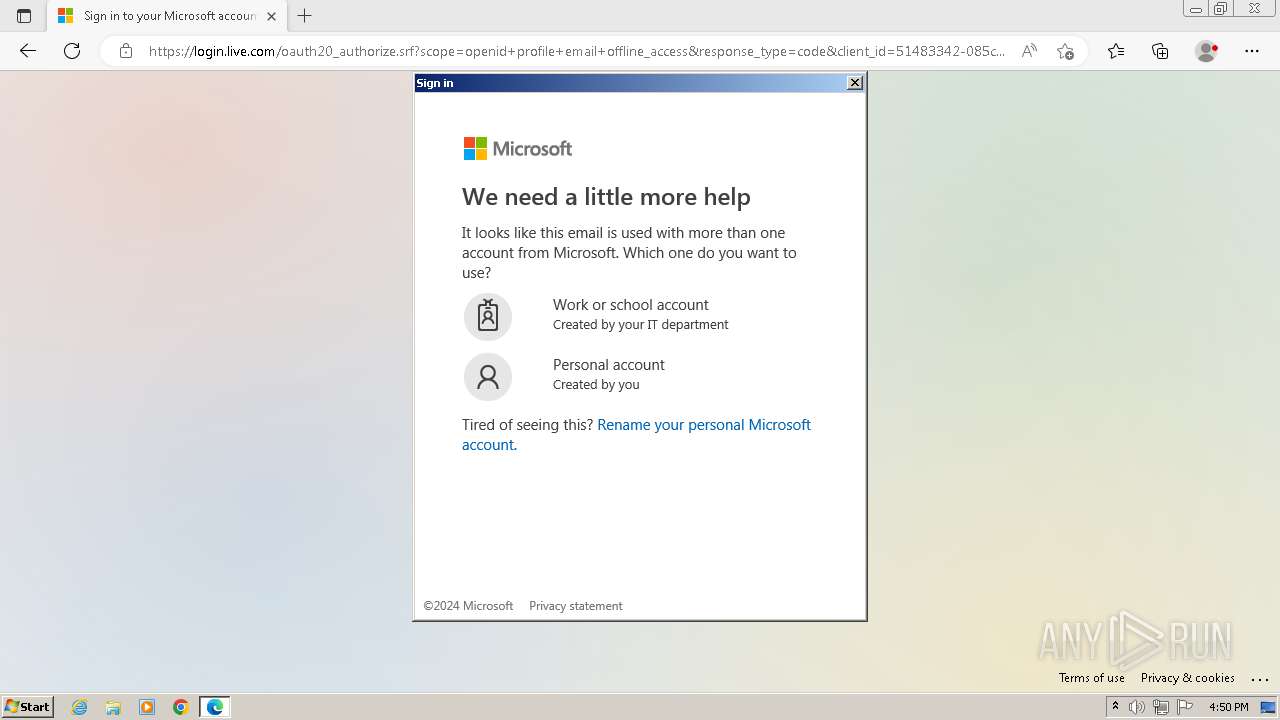
Task: Show hidden system tray icons
Action: [x=1115, y=707]
